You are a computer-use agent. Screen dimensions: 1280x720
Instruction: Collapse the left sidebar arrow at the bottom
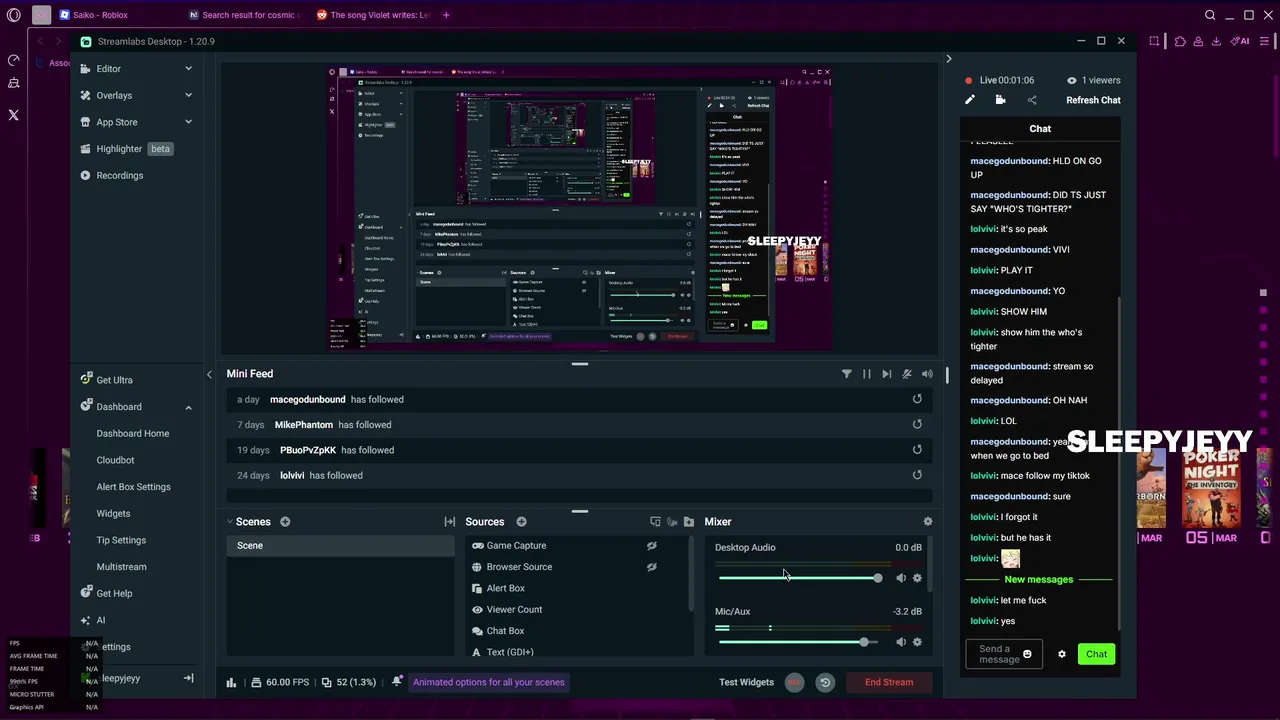click(188, 678)
